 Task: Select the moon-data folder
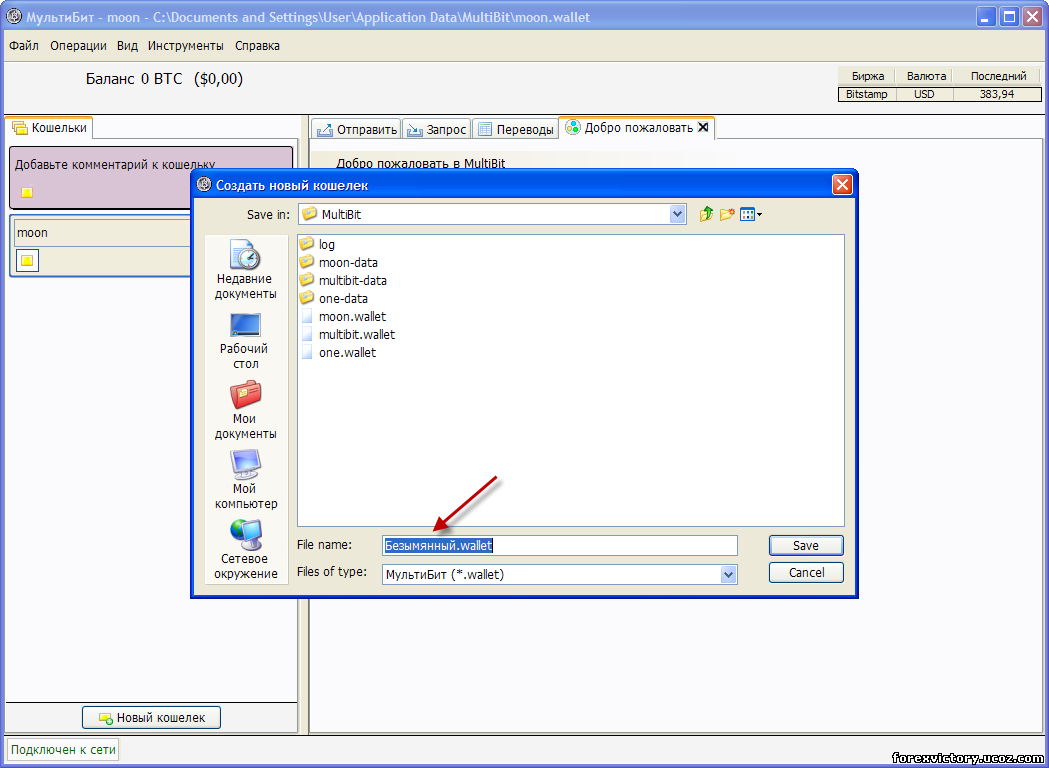pyautogui.click(x=339, y=262)
